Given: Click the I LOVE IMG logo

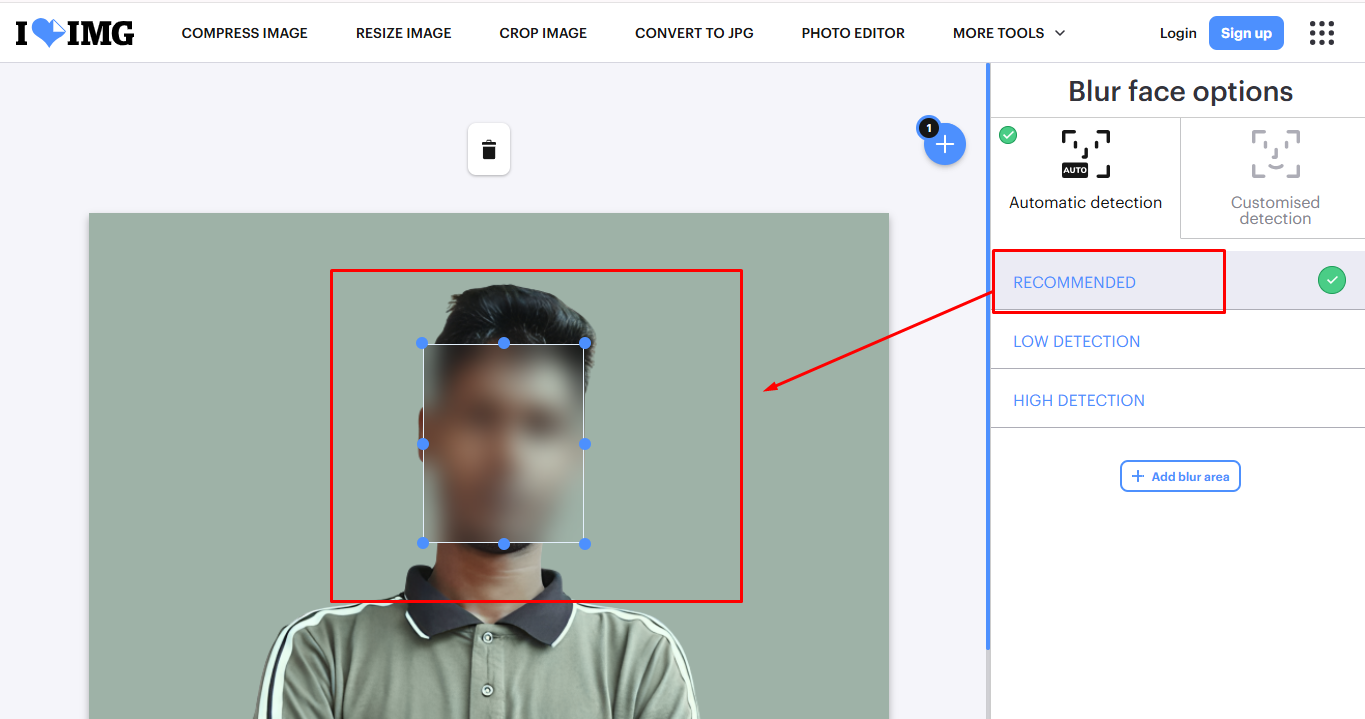Looking at the screenshot, I should point(72,32).
